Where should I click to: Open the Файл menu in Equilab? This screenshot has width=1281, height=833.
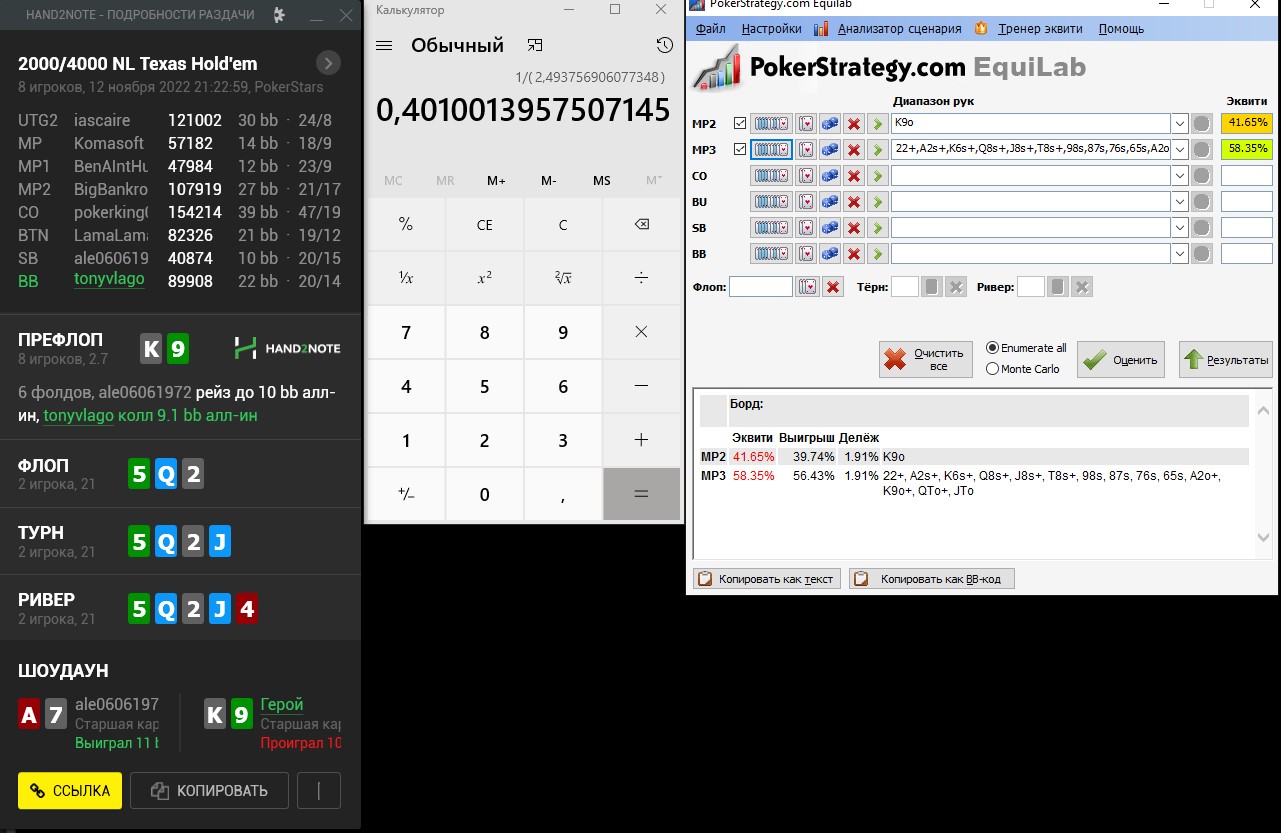click(710, 29)
